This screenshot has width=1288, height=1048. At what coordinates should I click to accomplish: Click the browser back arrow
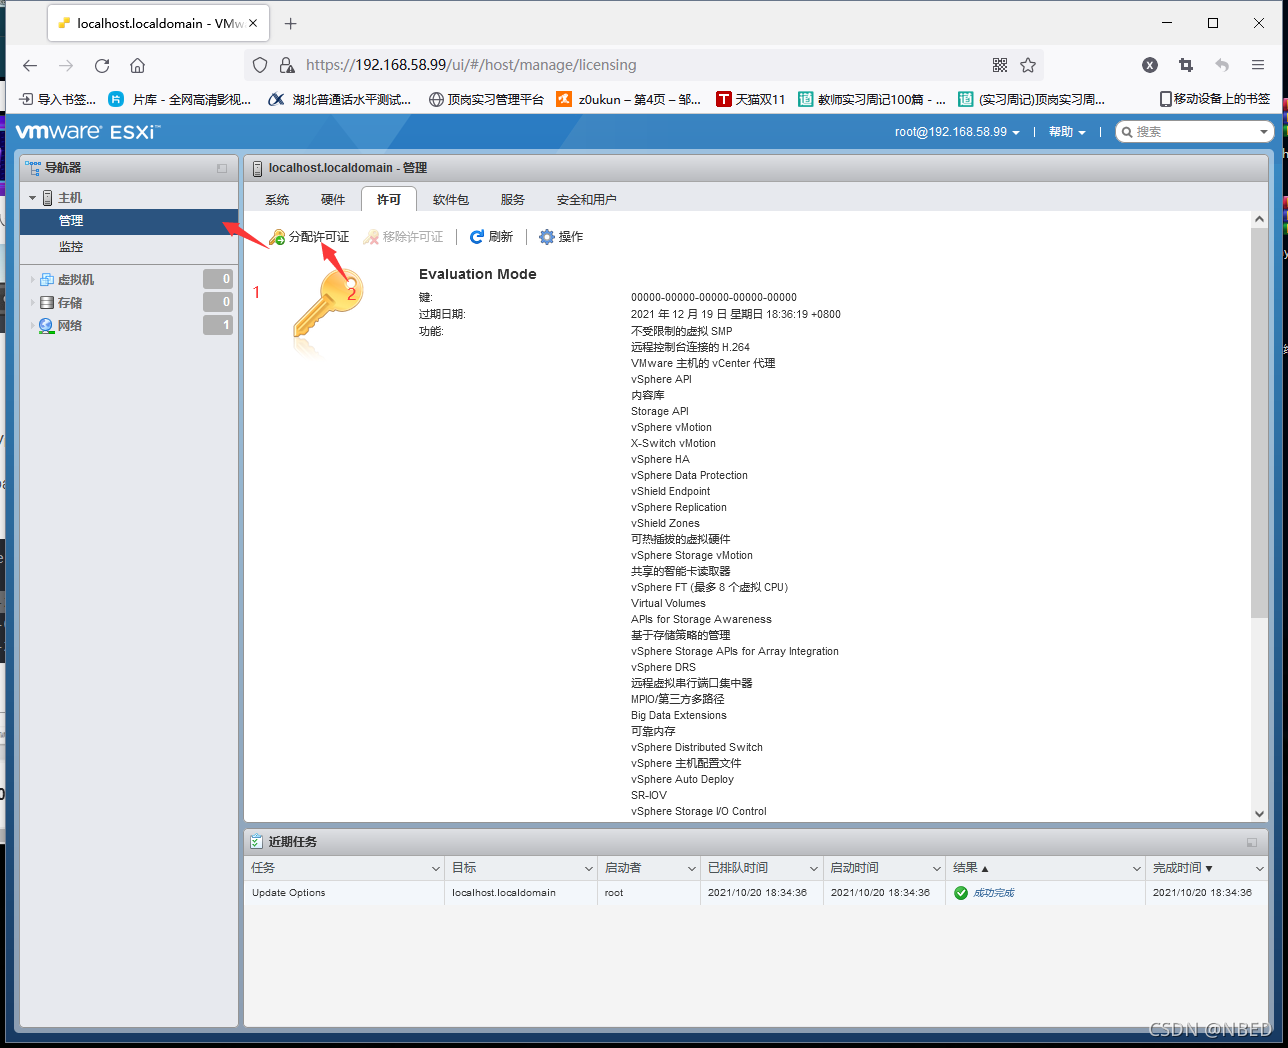(30, 65)
